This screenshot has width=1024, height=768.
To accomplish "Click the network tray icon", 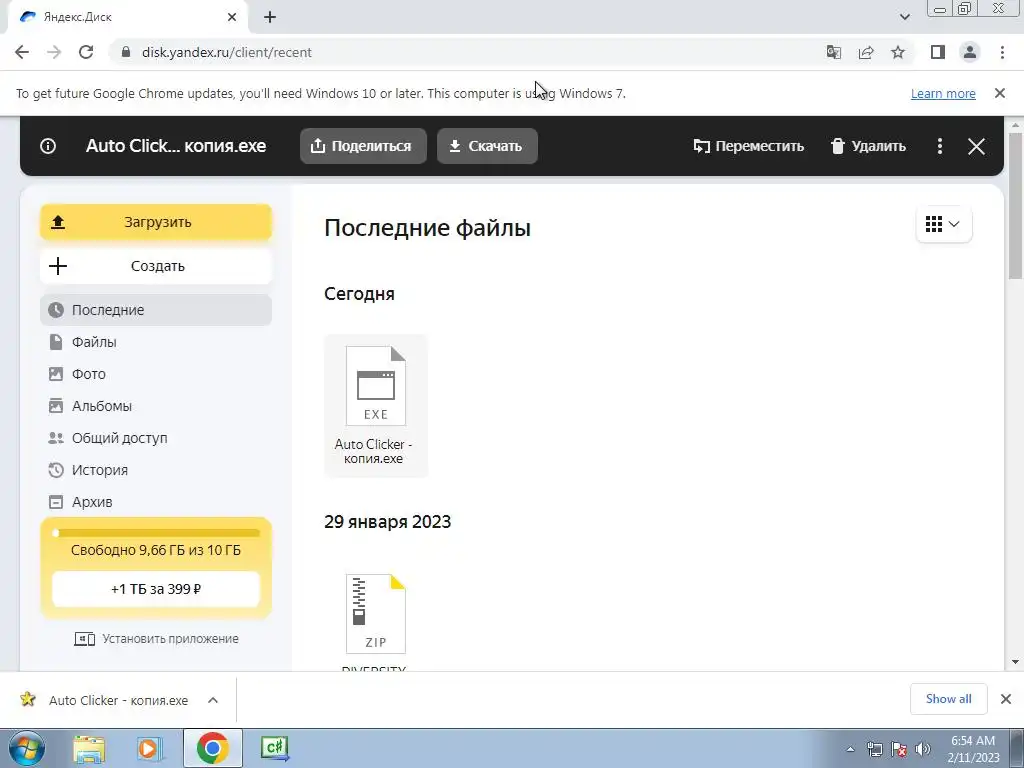I will 874,749.
